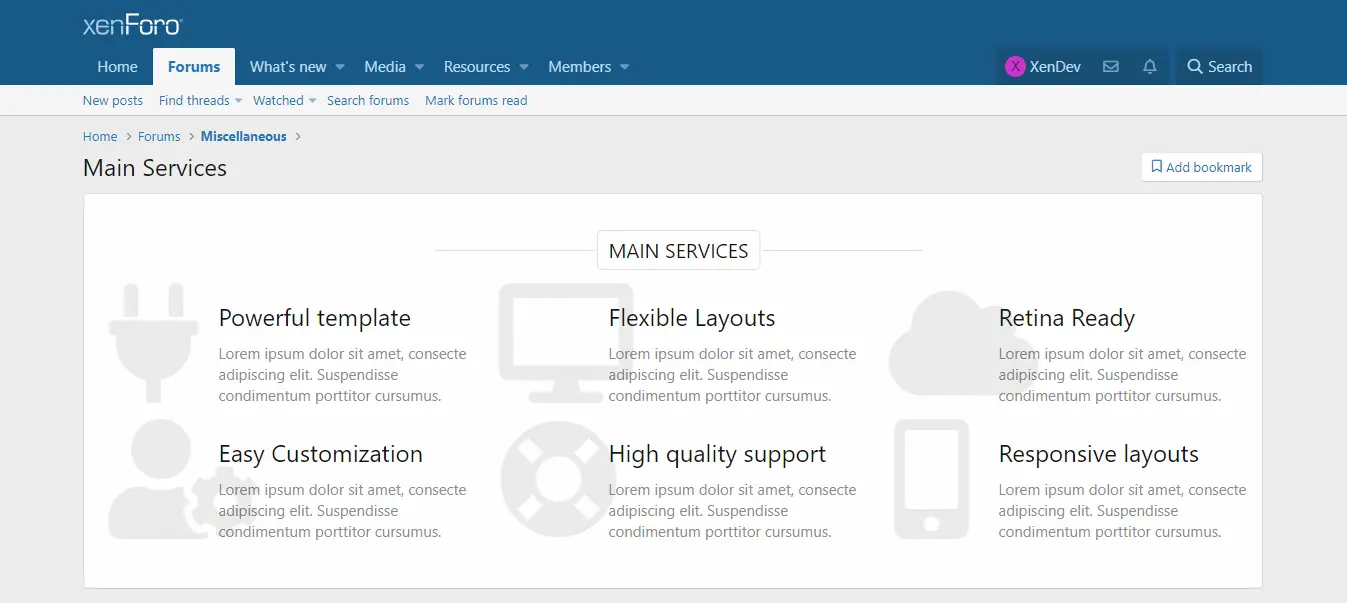Screen dimensions: 1347x603
Task: Click Mark forums read
Action: [x=476, y=100]
